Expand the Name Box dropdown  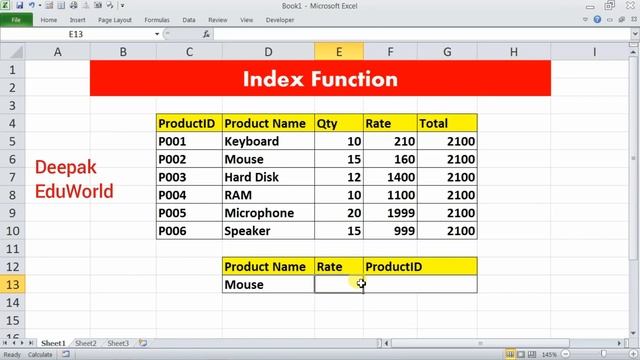coord(157,34)
